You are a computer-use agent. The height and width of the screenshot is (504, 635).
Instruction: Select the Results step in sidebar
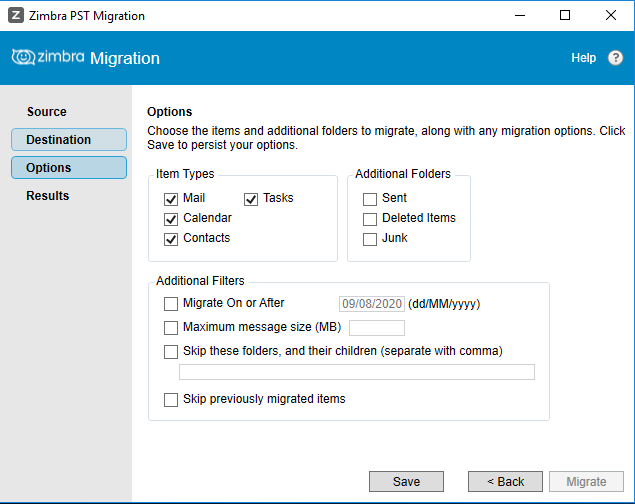tap(48, 196)
